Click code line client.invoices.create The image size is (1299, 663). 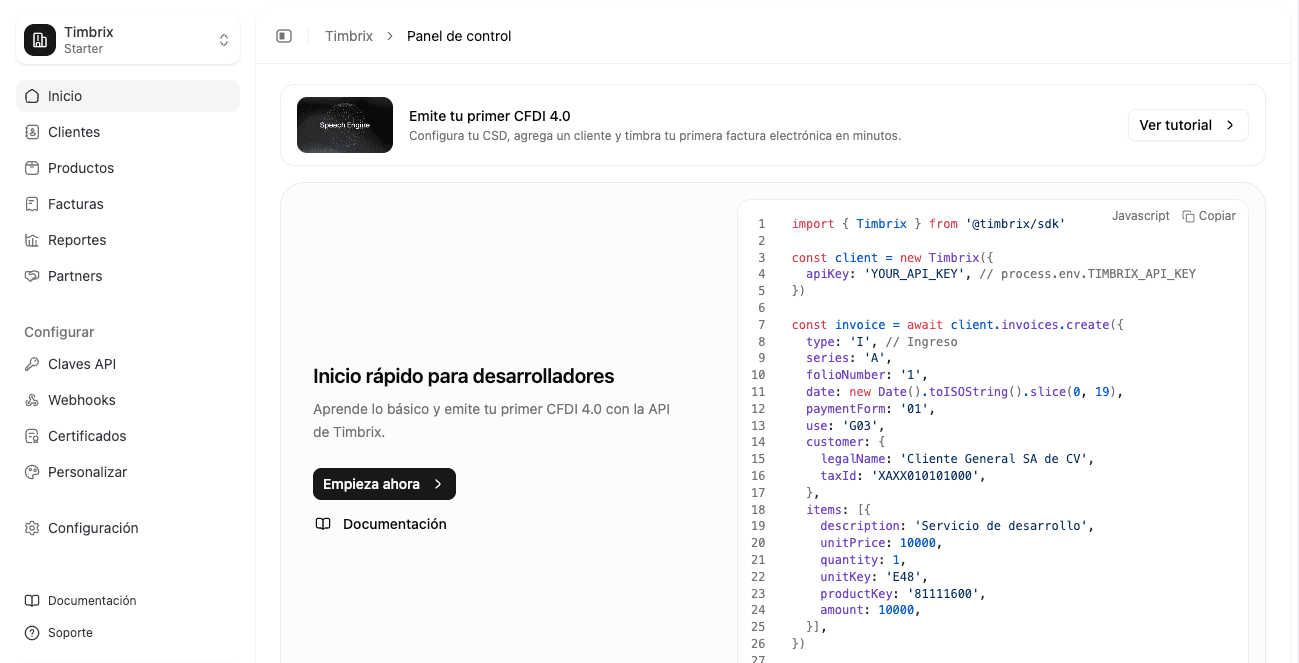click(x=959, y=325)
